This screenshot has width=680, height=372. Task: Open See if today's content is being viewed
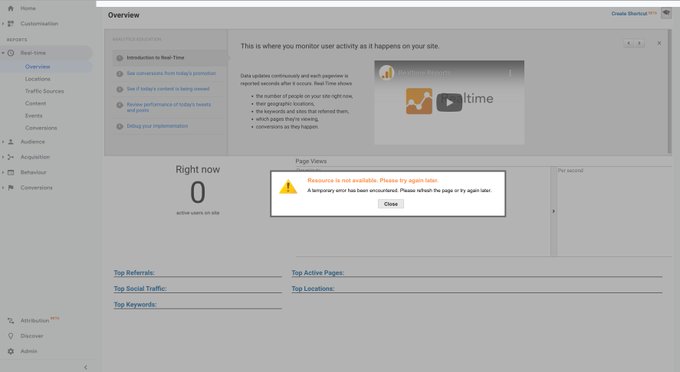(x=168, y=89)
